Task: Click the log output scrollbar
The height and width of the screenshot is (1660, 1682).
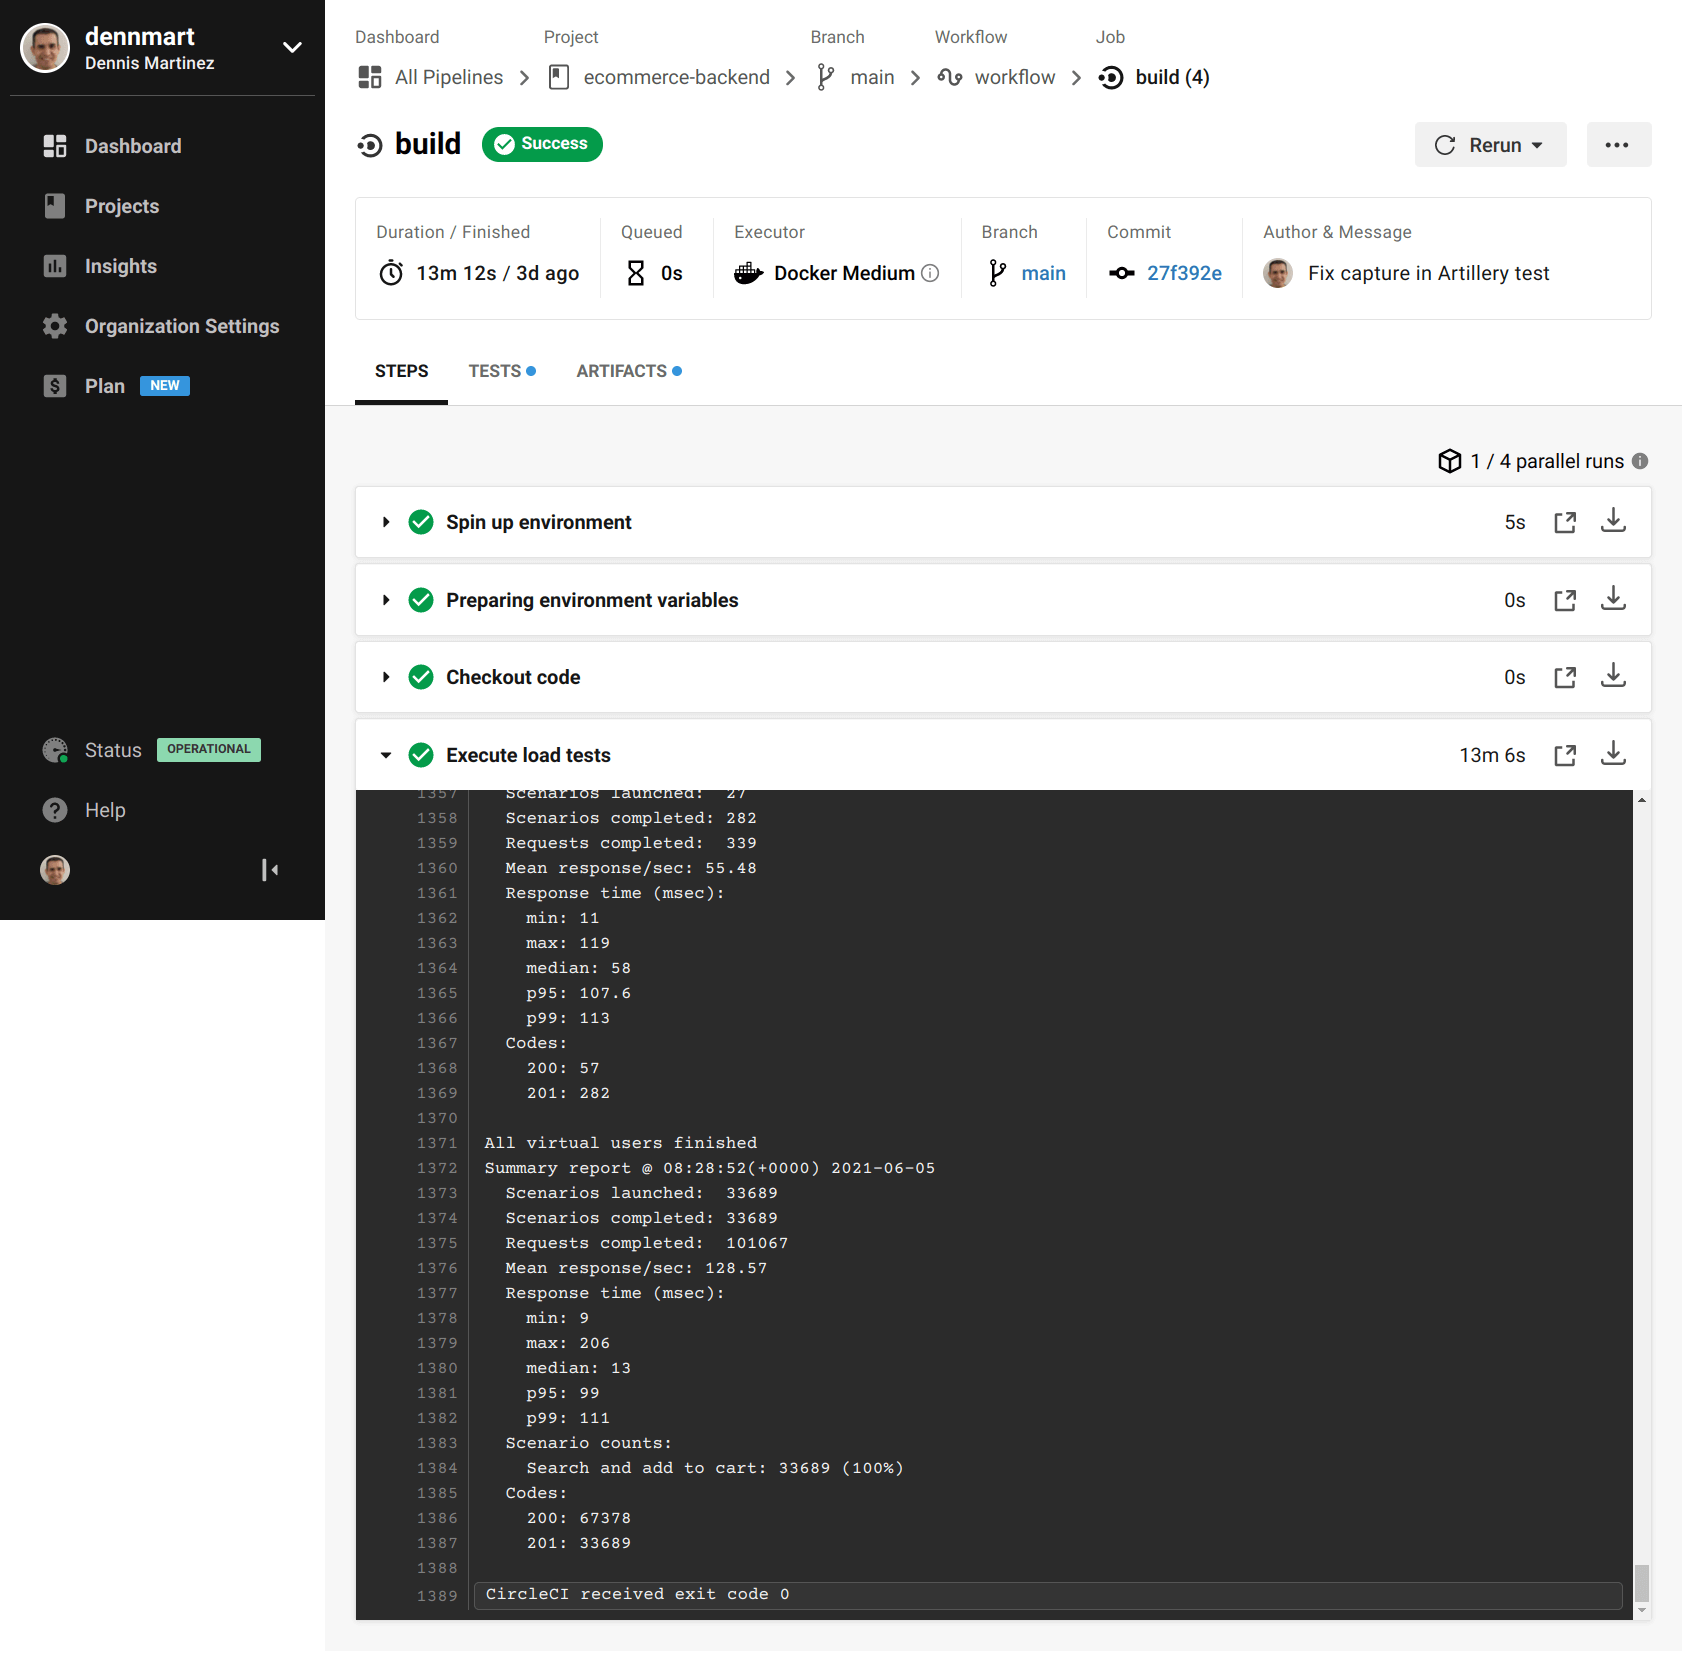Action: click(x=1641, y=1580)
